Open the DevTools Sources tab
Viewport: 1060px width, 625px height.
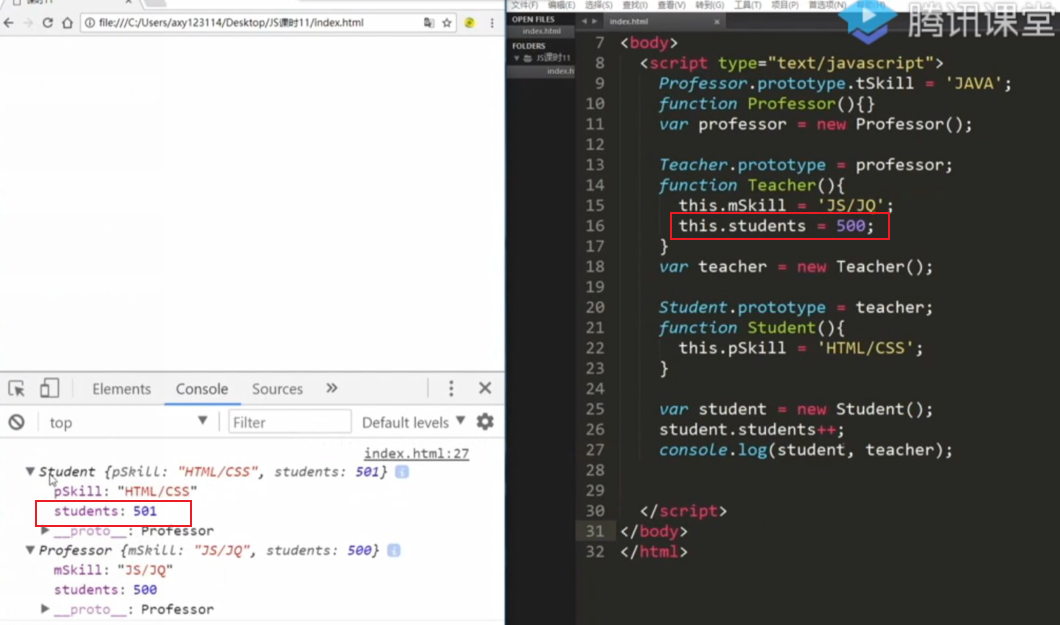(277, 389)
